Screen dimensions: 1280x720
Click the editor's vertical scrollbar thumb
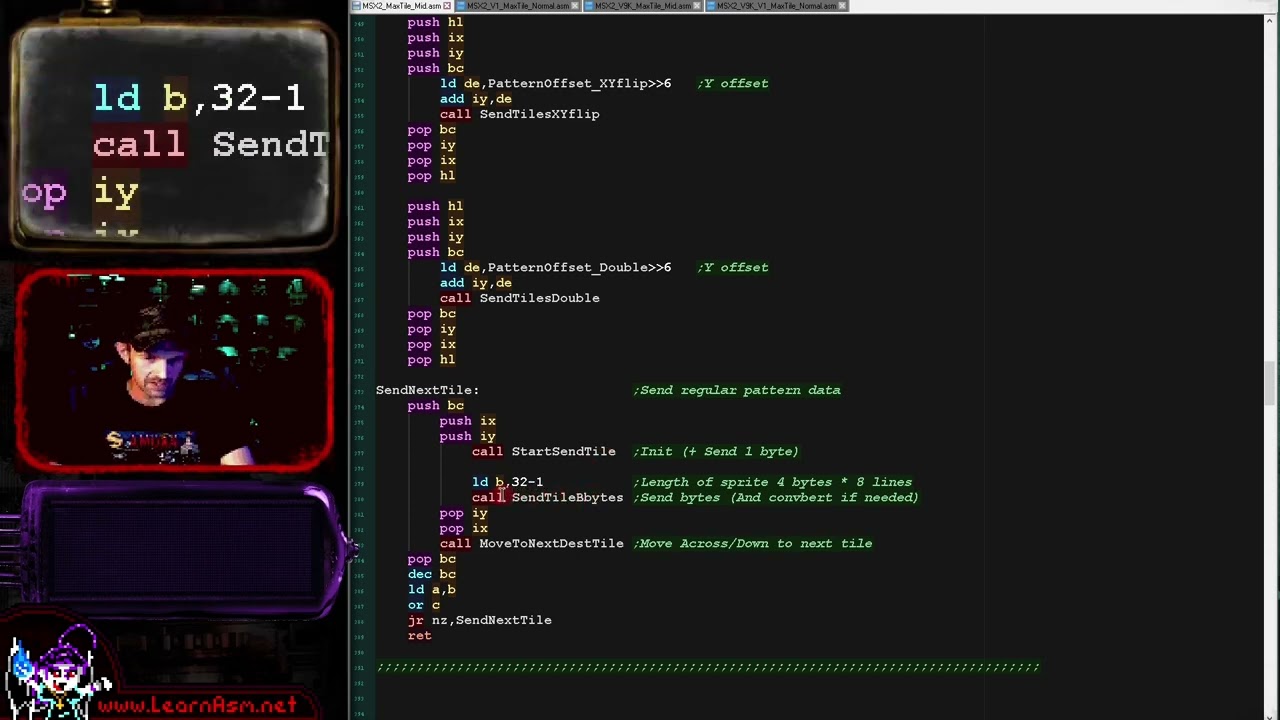tap(1271, 382)
